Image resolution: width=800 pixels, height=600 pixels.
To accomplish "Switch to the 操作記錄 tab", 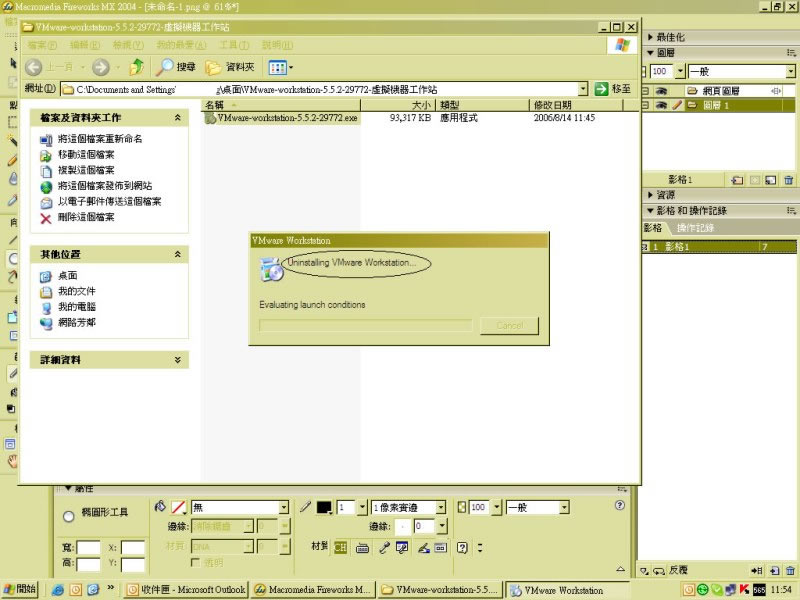I will click(695, 228).
